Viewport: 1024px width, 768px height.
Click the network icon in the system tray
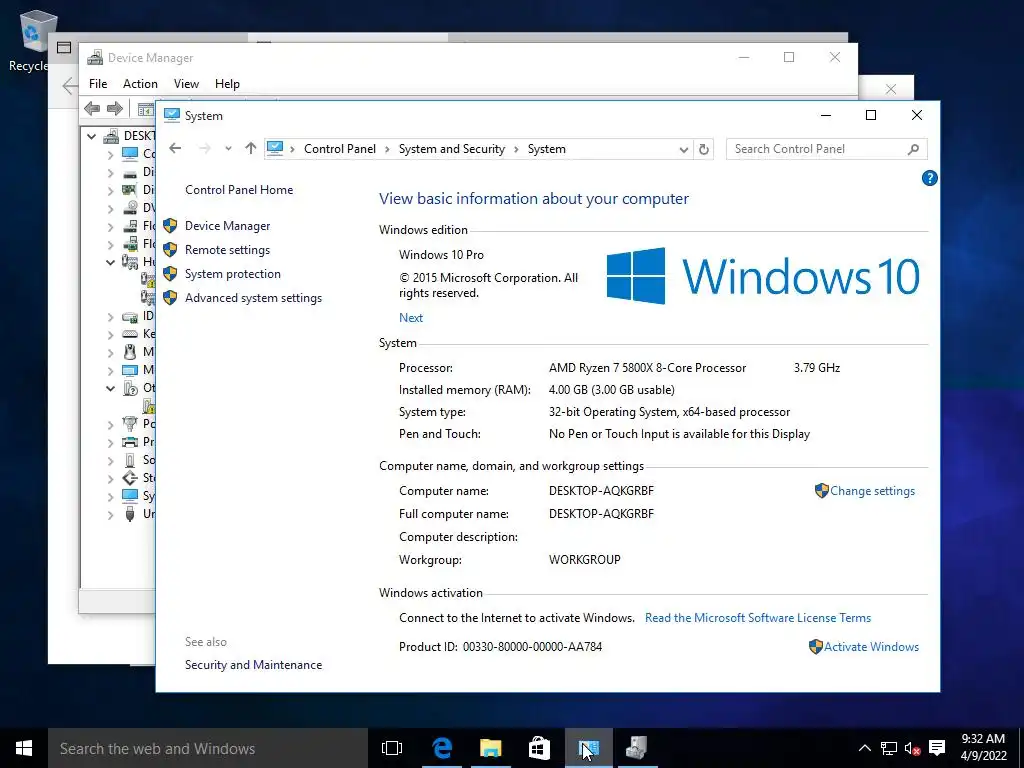(x=888, y=748)
